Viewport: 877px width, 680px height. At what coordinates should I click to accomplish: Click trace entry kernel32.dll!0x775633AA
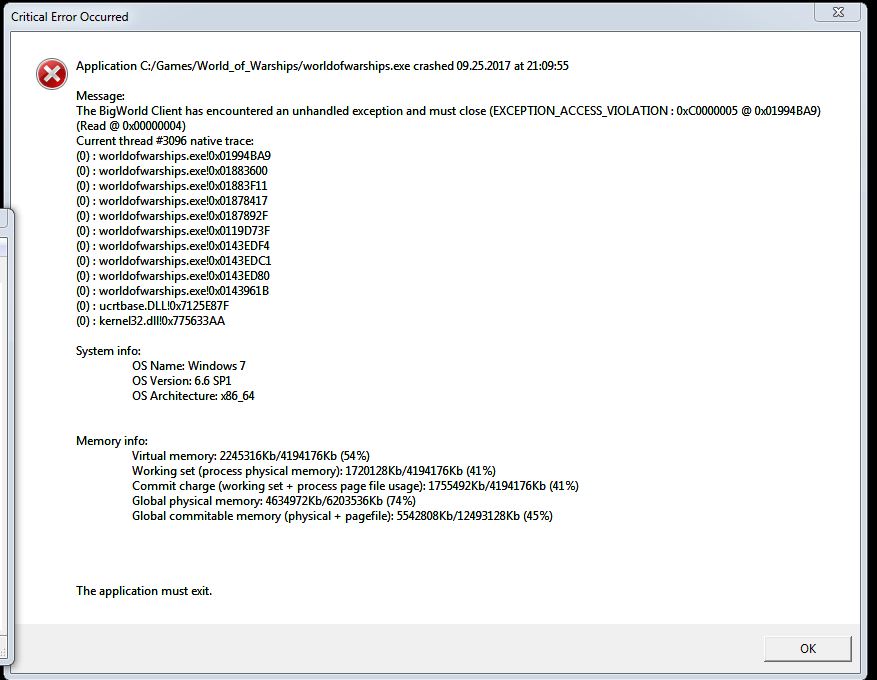pos(150,321)
